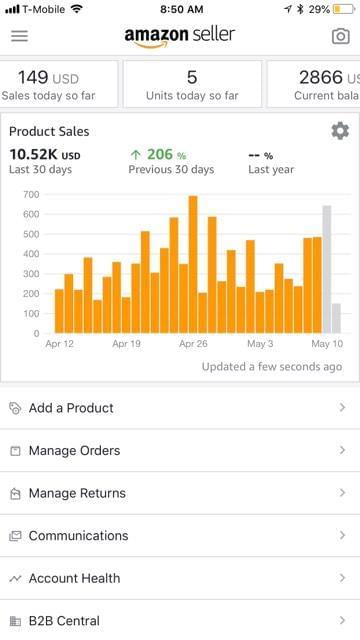Expand Account Health chevron
This screenshot has height=640, width=360.
342,578
